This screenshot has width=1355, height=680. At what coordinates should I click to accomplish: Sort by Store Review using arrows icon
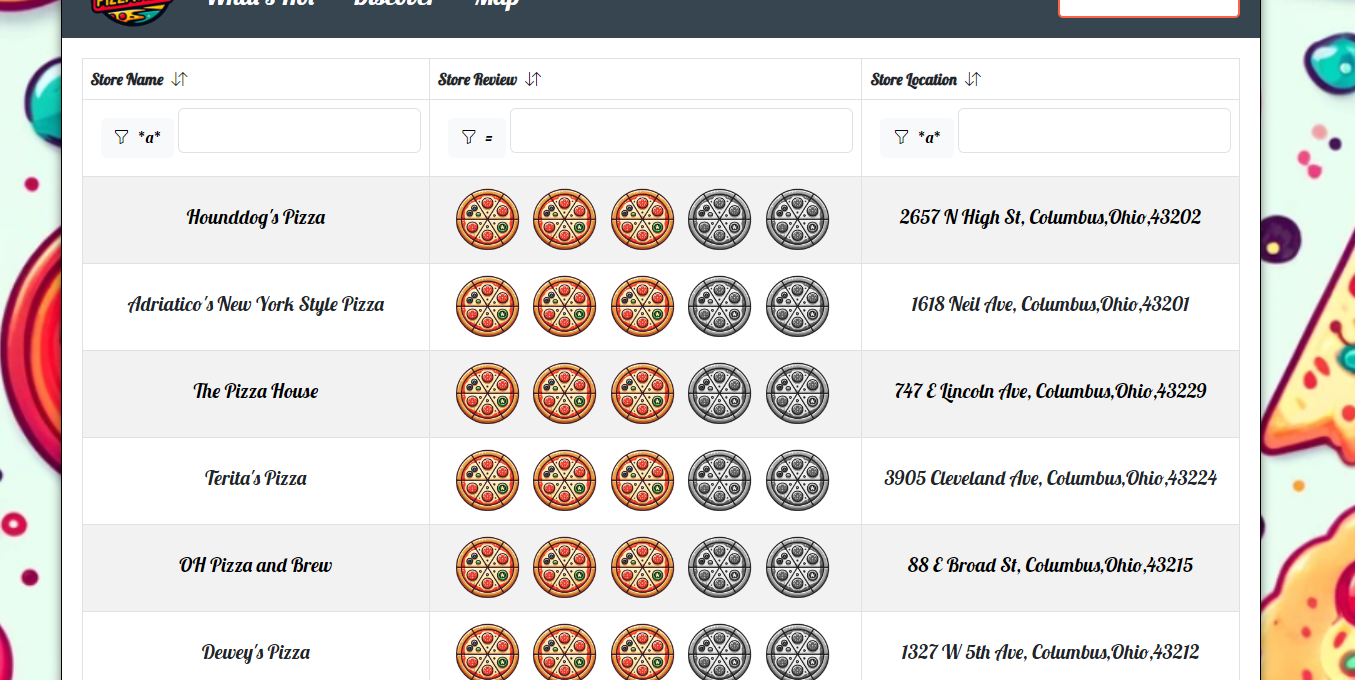(533, 79)
